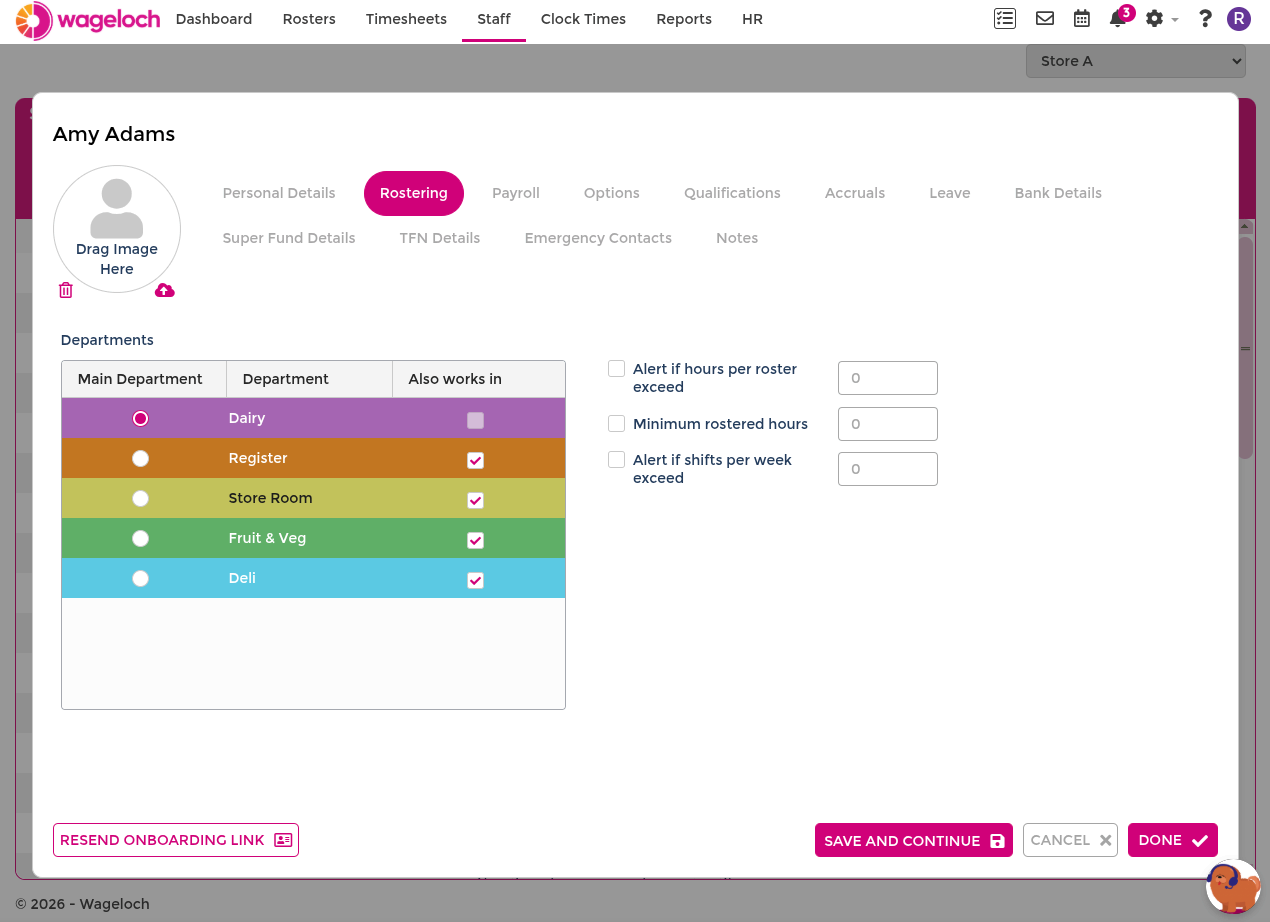Open the Leave tab

coord(950,193)
